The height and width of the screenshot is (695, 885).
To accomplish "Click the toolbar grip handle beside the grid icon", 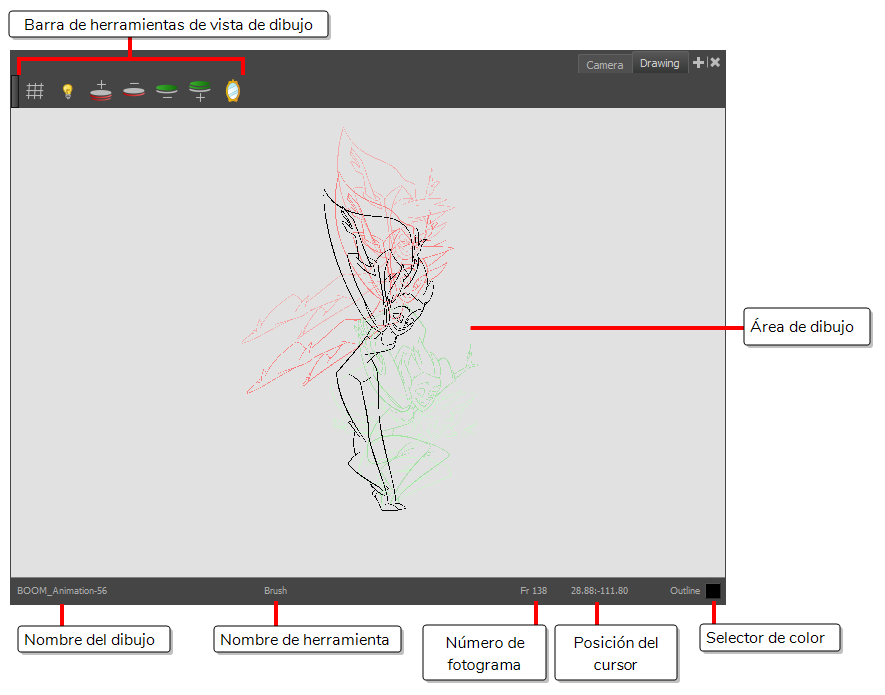I will point(15,91).
